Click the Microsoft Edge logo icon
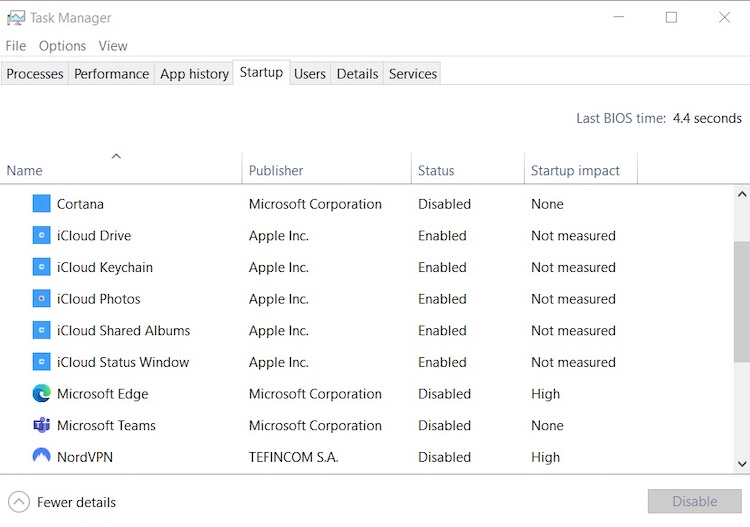The height and width of the screenshot is (527, 750). click(42, 393)
